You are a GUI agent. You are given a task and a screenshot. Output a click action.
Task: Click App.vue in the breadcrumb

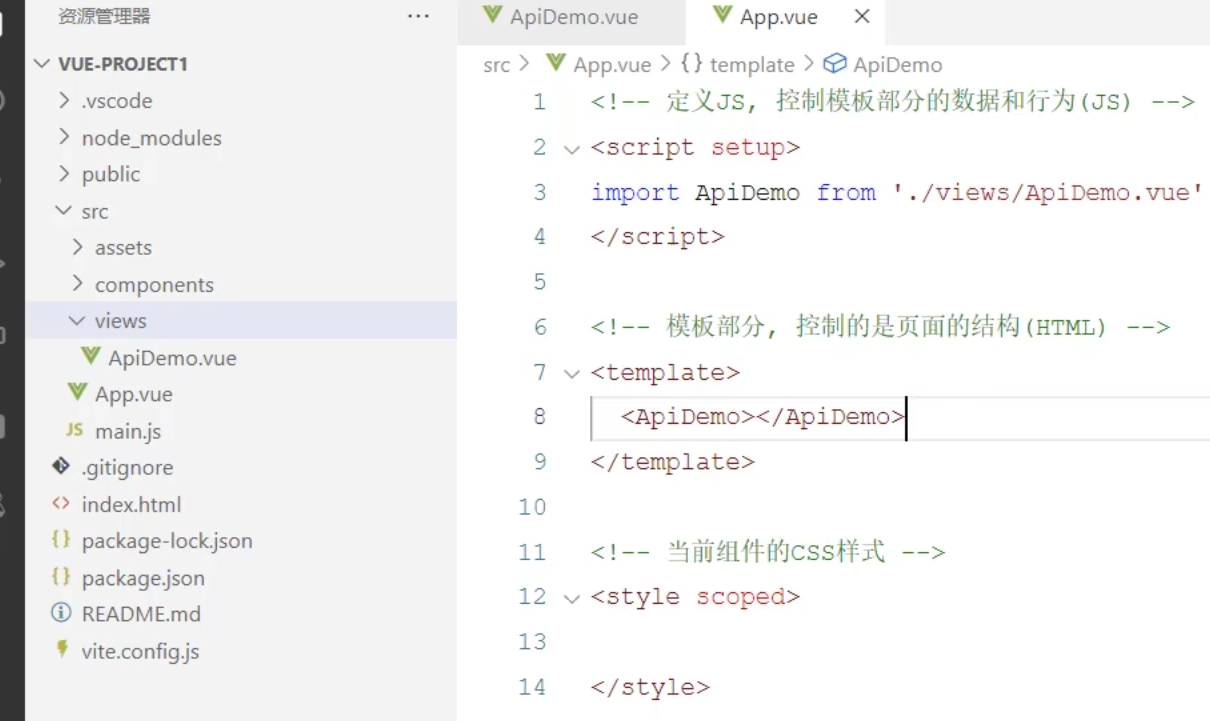coord(612,65)
